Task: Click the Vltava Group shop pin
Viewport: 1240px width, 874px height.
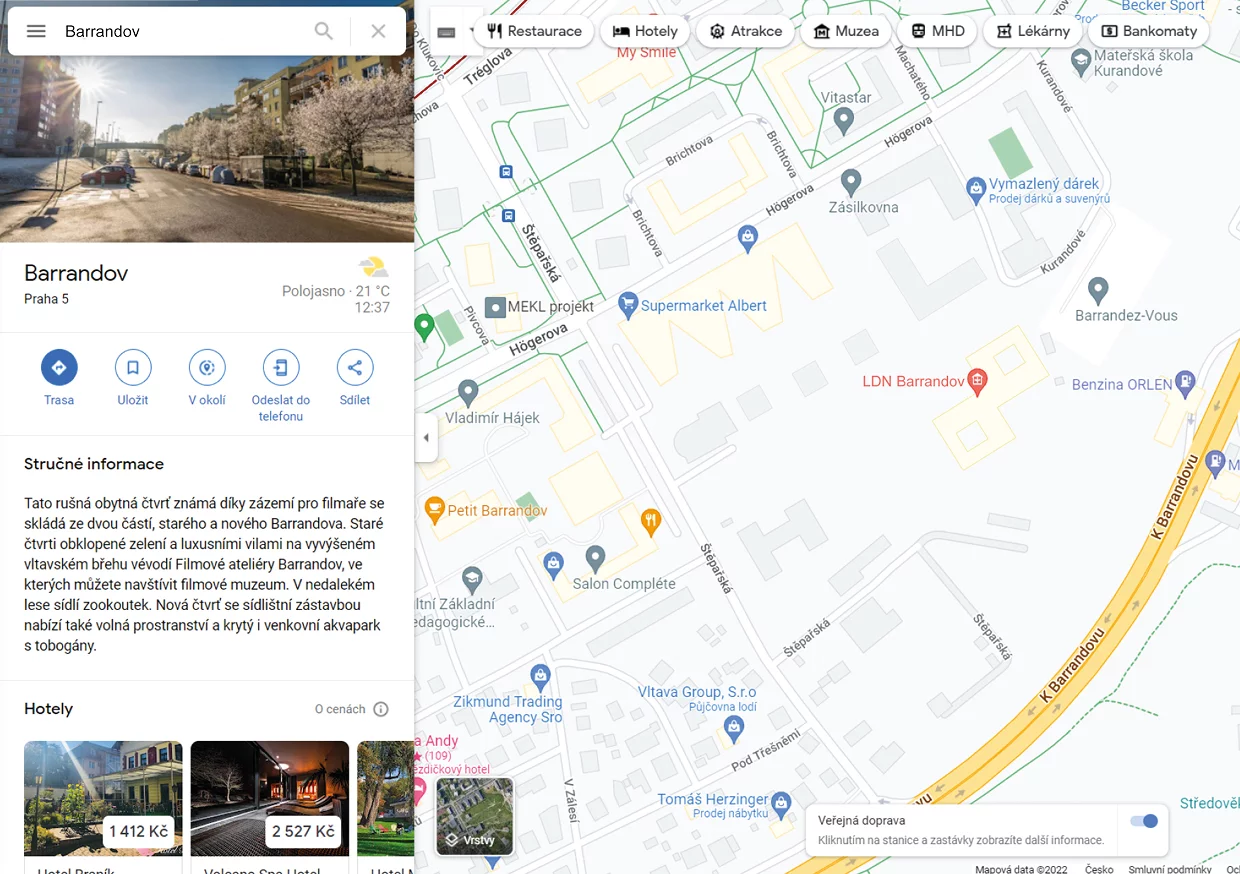Action: point(734,728)
